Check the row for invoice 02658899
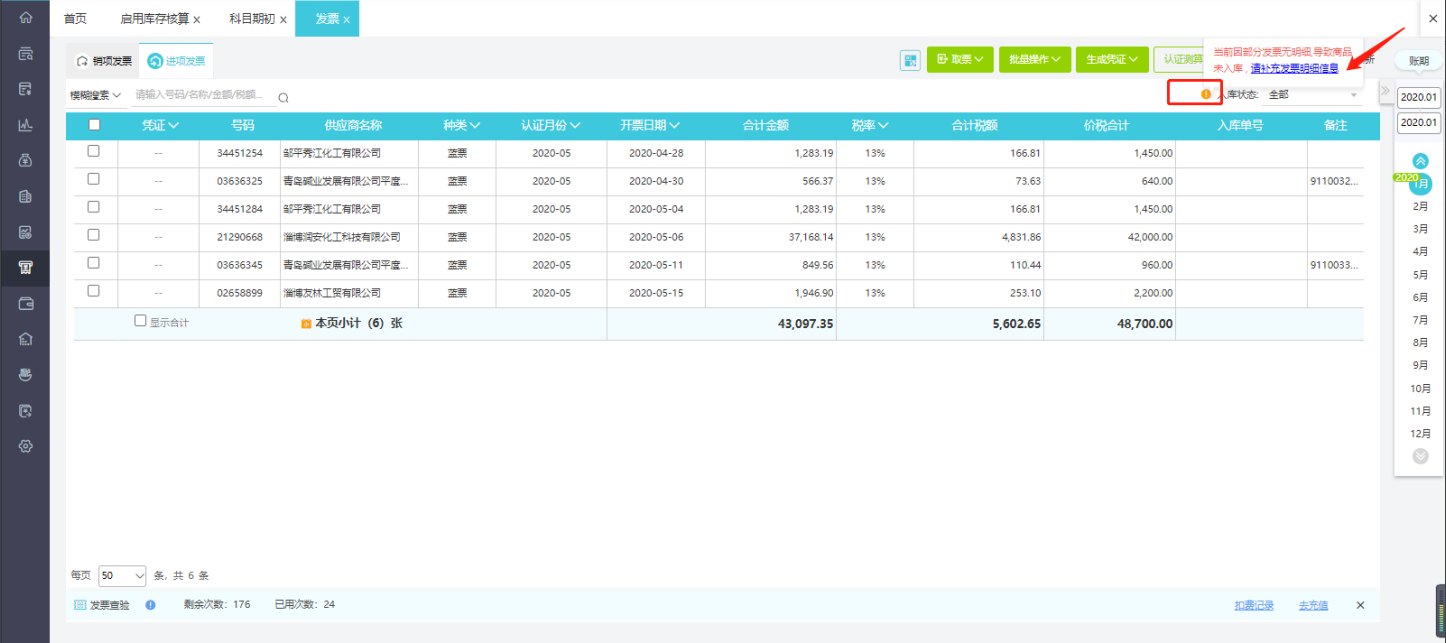 (x=94, y=291)
